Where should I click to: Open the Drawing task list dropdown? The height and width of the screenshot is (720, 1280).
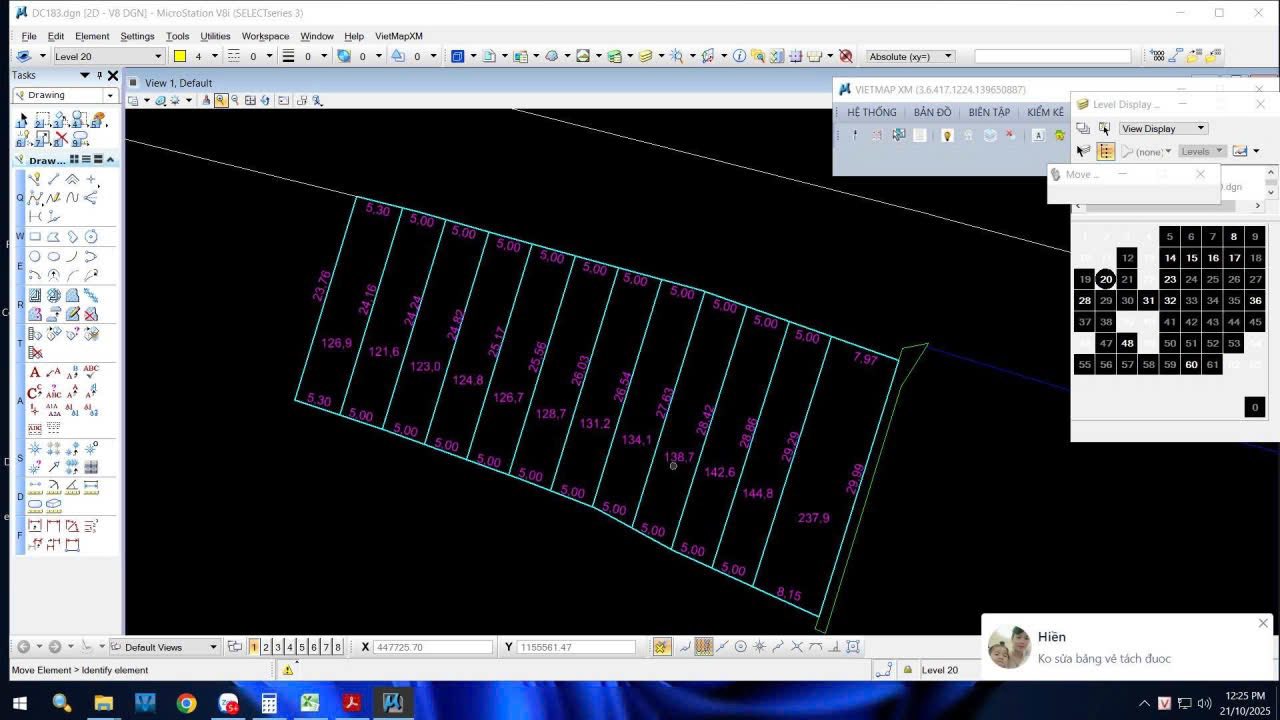click(x=110, y=95)
